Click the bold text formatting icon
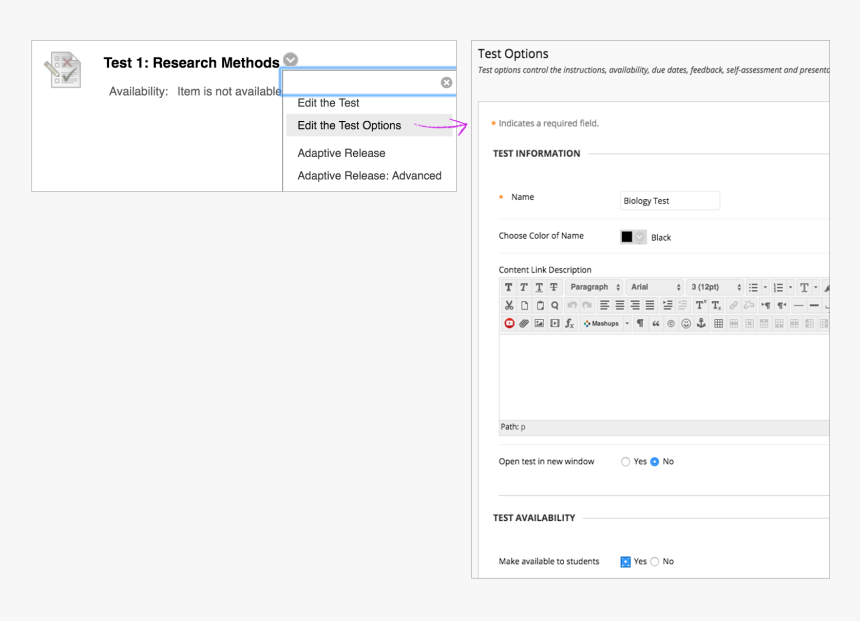The height and width of the screenshot is (621, 860). click(x=507, y=286)
